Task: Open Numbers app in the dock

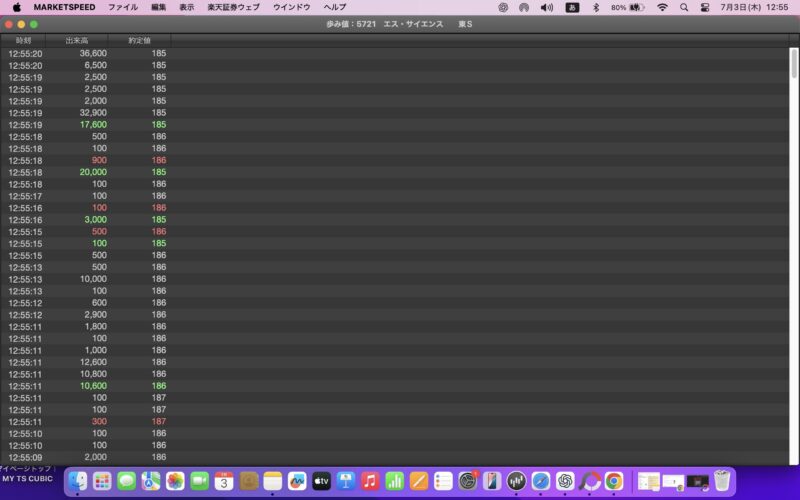Action: coord(394,481)
